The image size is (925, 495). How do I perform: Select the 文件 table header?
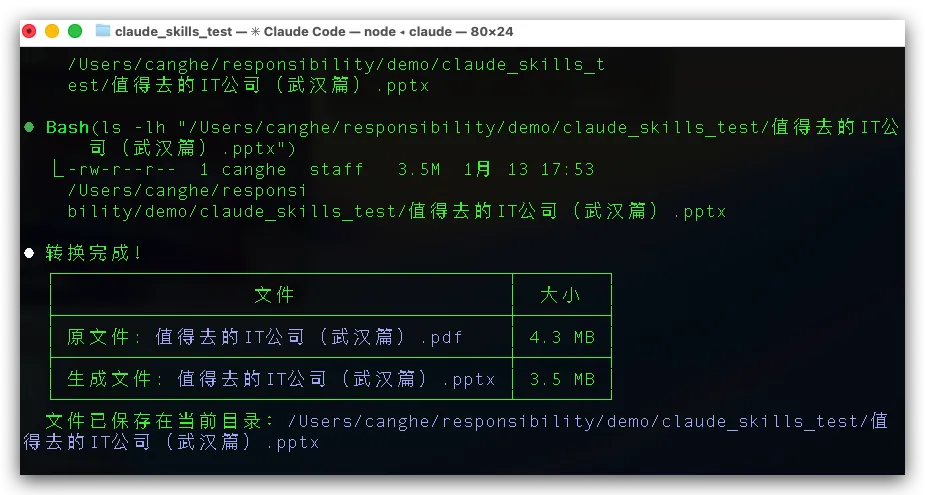pyautogui.click(x=274, y=295)
